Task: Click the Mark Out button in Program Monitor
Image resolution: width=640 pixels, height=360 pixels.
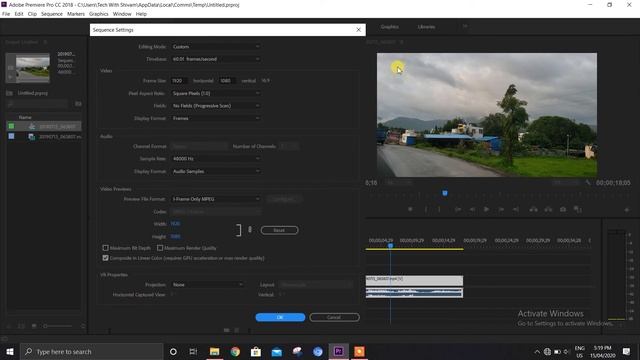Action: (440, 209)
